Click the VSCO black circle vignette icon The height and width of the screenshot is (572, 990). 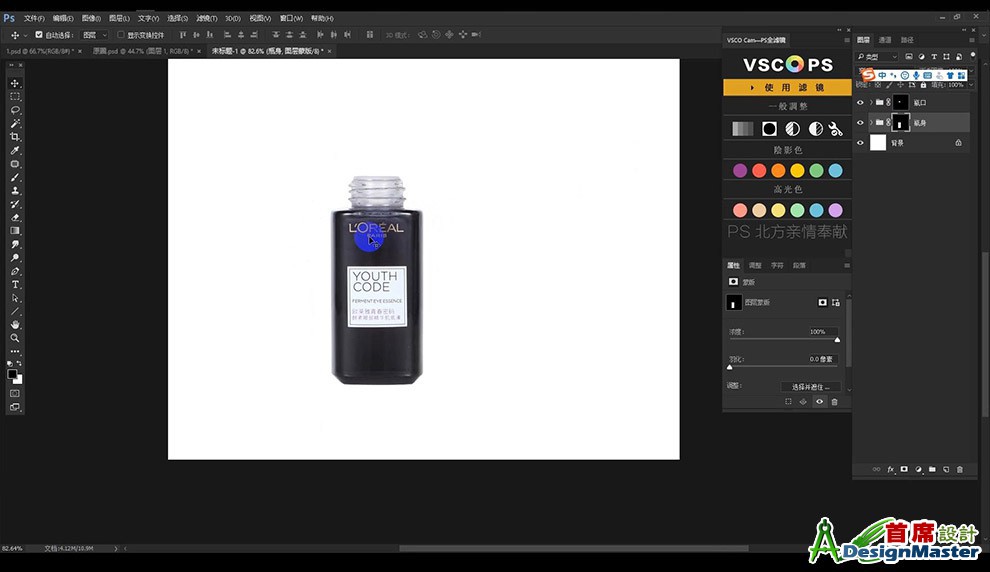pos(769,129)
